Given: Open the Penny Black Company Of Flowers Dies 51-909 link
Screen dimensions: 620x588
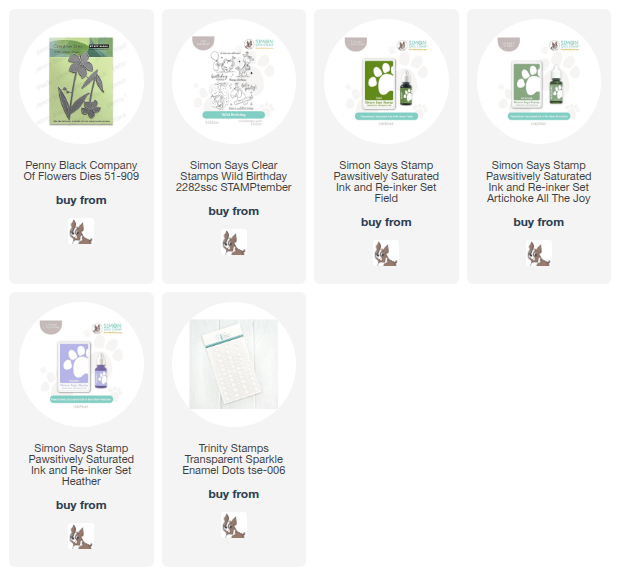Looking at the screenshot, I should 81,171.
